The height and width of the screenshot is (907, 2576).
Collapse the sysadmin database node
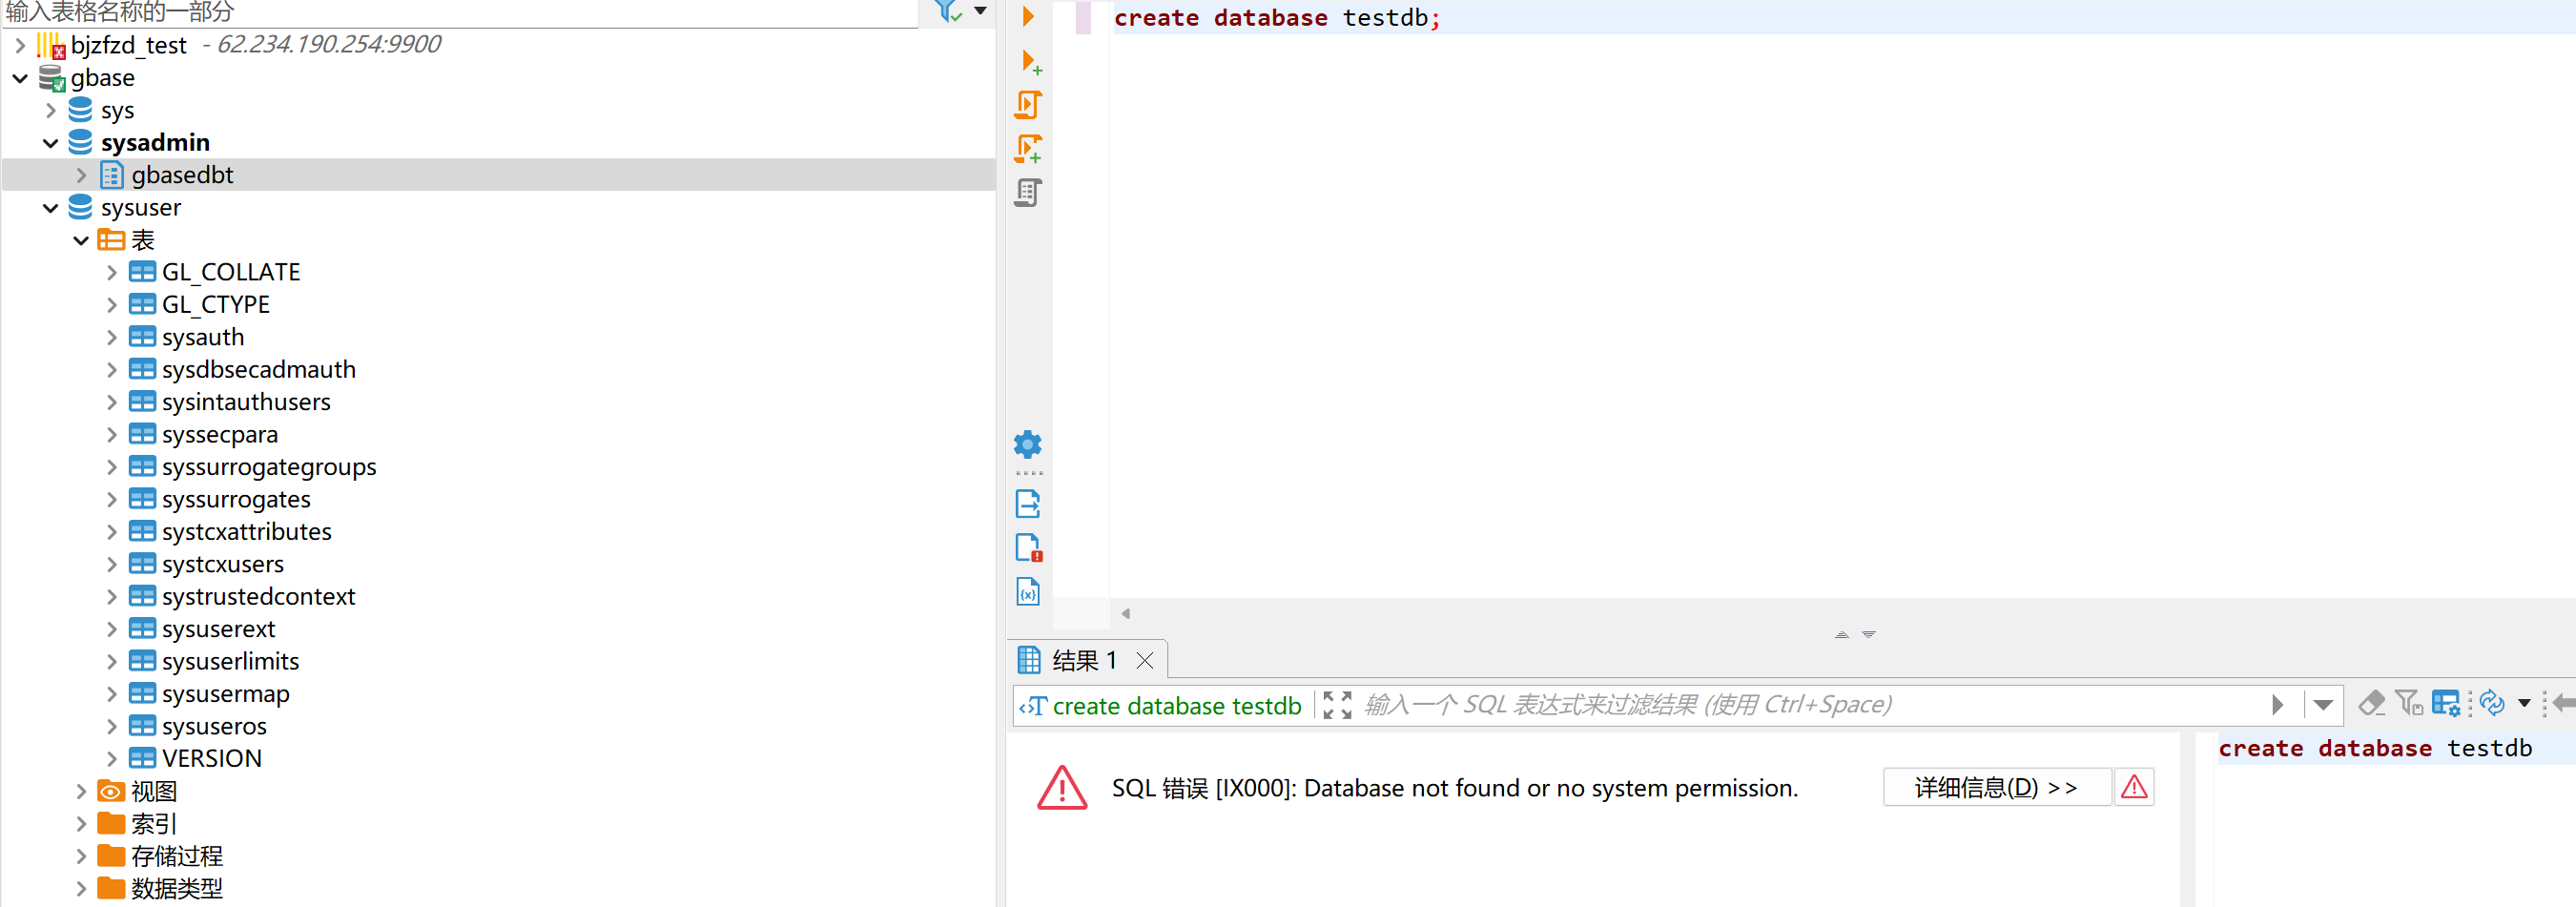pos(51,143)
